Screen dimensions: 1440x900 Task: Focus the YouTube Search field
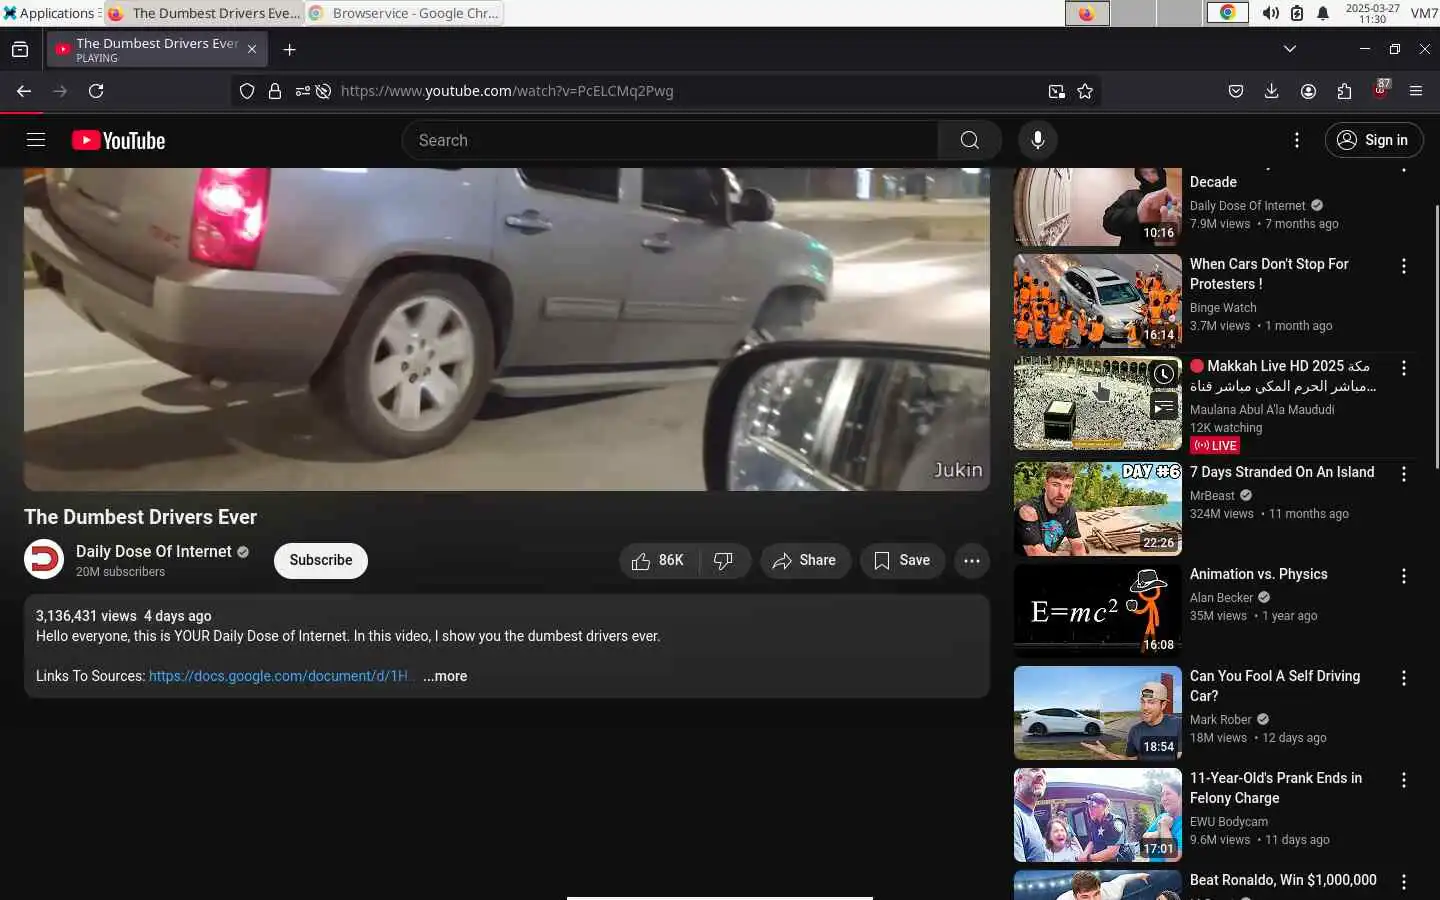pyautogui.click(x=671, y=140)
